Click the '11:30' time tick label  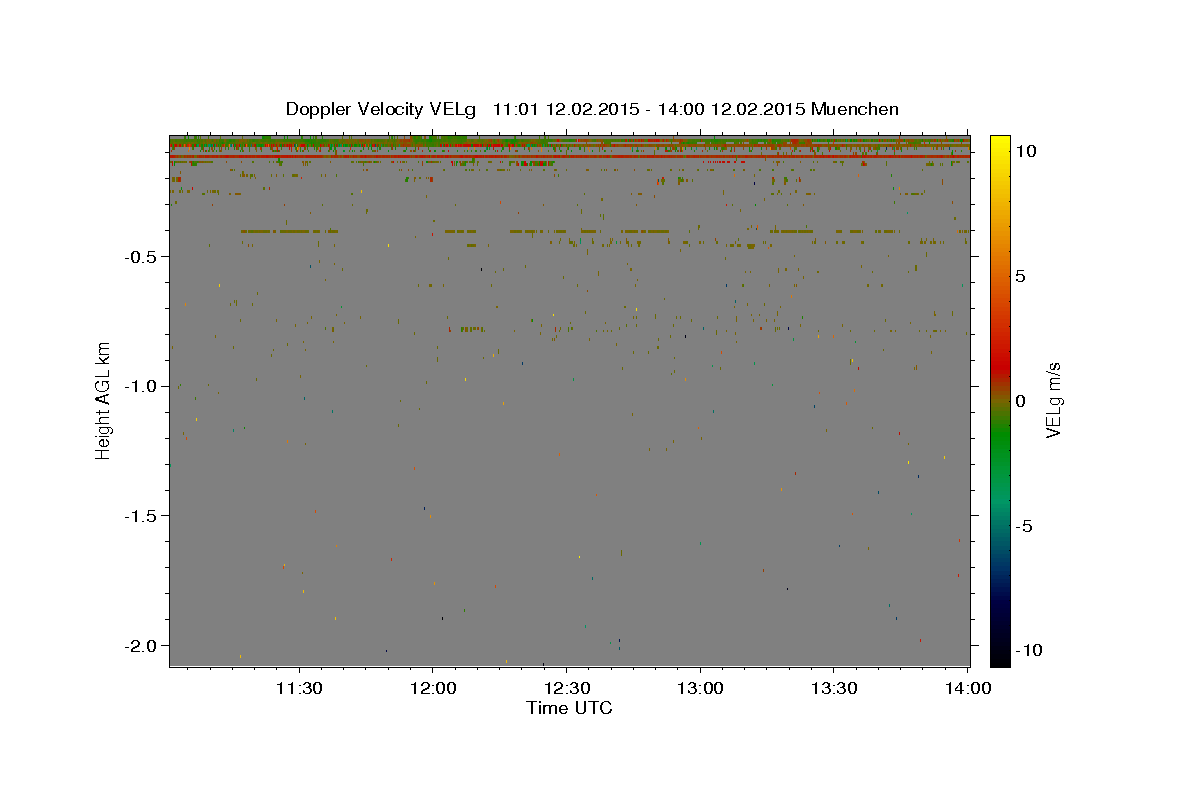[x=299, y=688]
